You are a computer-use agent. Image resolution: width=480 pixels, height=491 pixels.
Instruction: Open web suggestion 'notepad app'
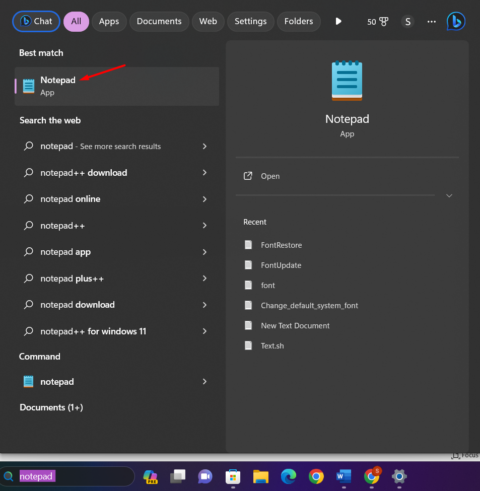click(x=65, y=252)
